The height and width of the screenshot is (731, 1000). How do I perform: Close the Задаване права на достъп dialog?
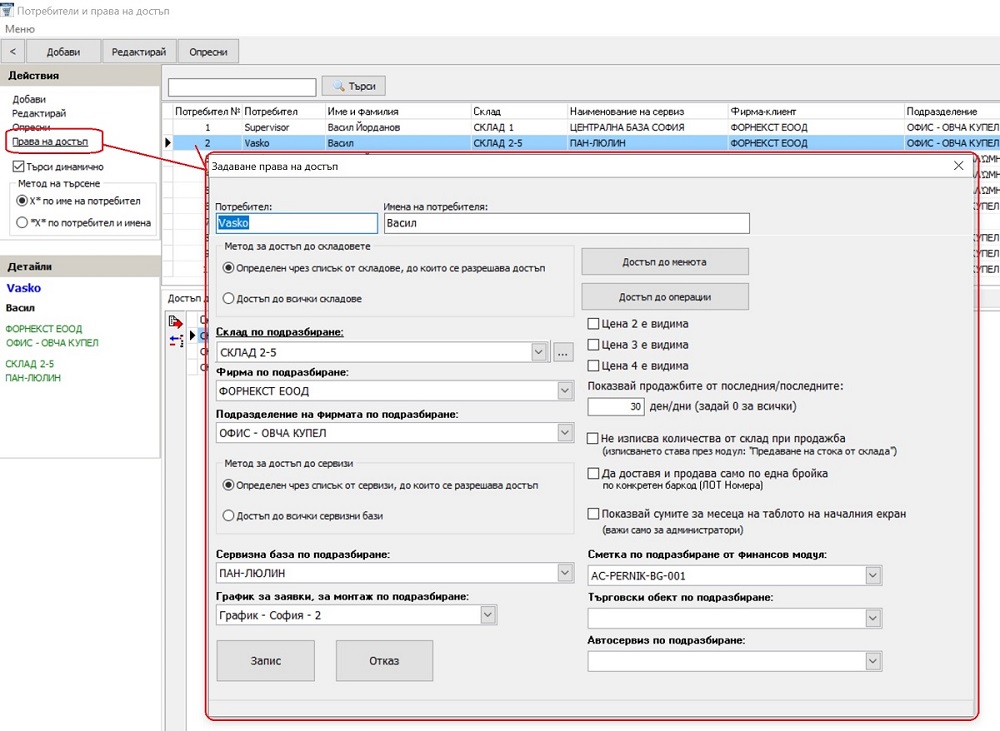(x=958, y=166)
